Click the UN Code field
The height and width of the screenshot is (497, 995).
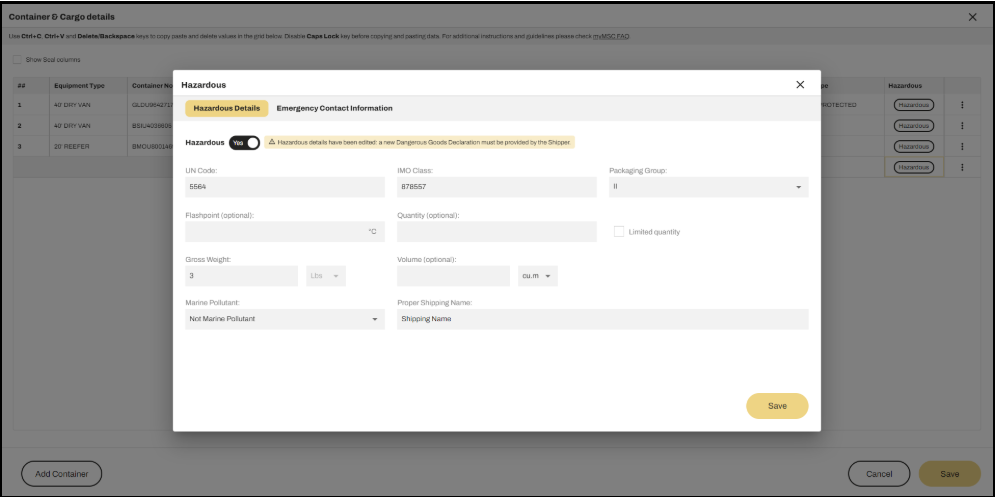click(x=285, y=187)
